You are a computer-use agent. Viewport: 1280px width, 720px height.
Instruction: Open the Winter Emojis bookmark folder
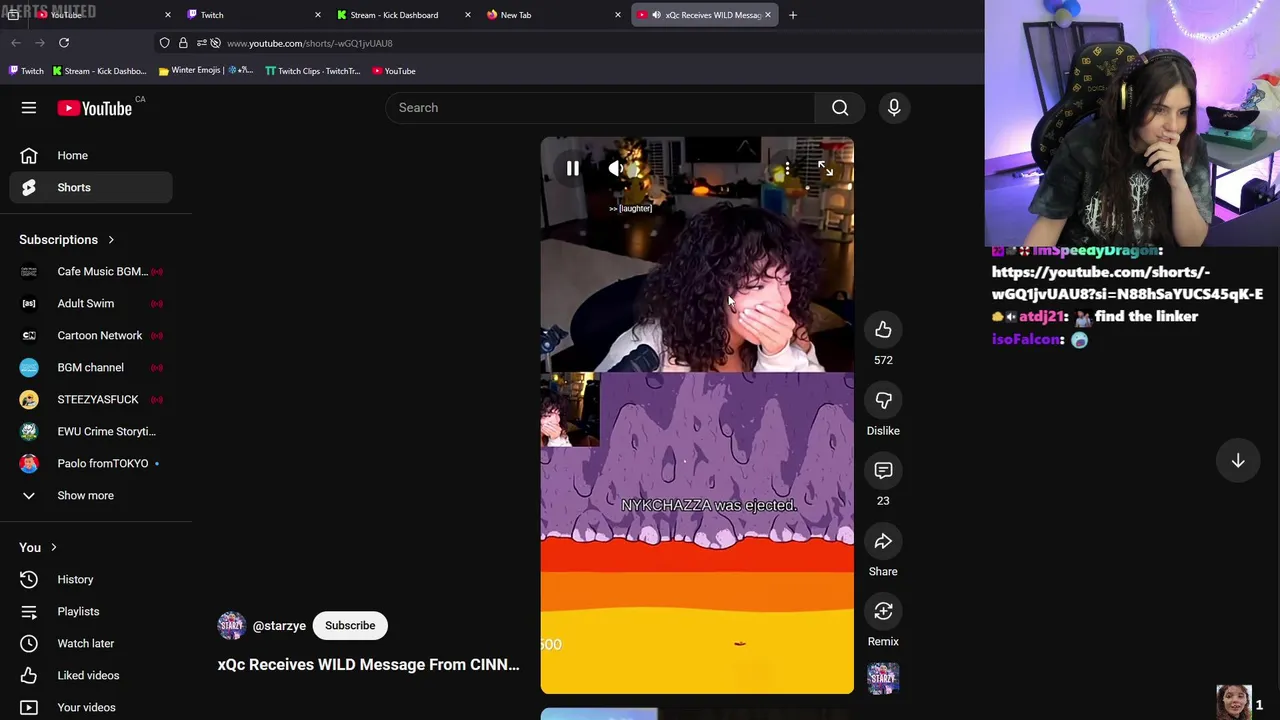pos(205,71)
